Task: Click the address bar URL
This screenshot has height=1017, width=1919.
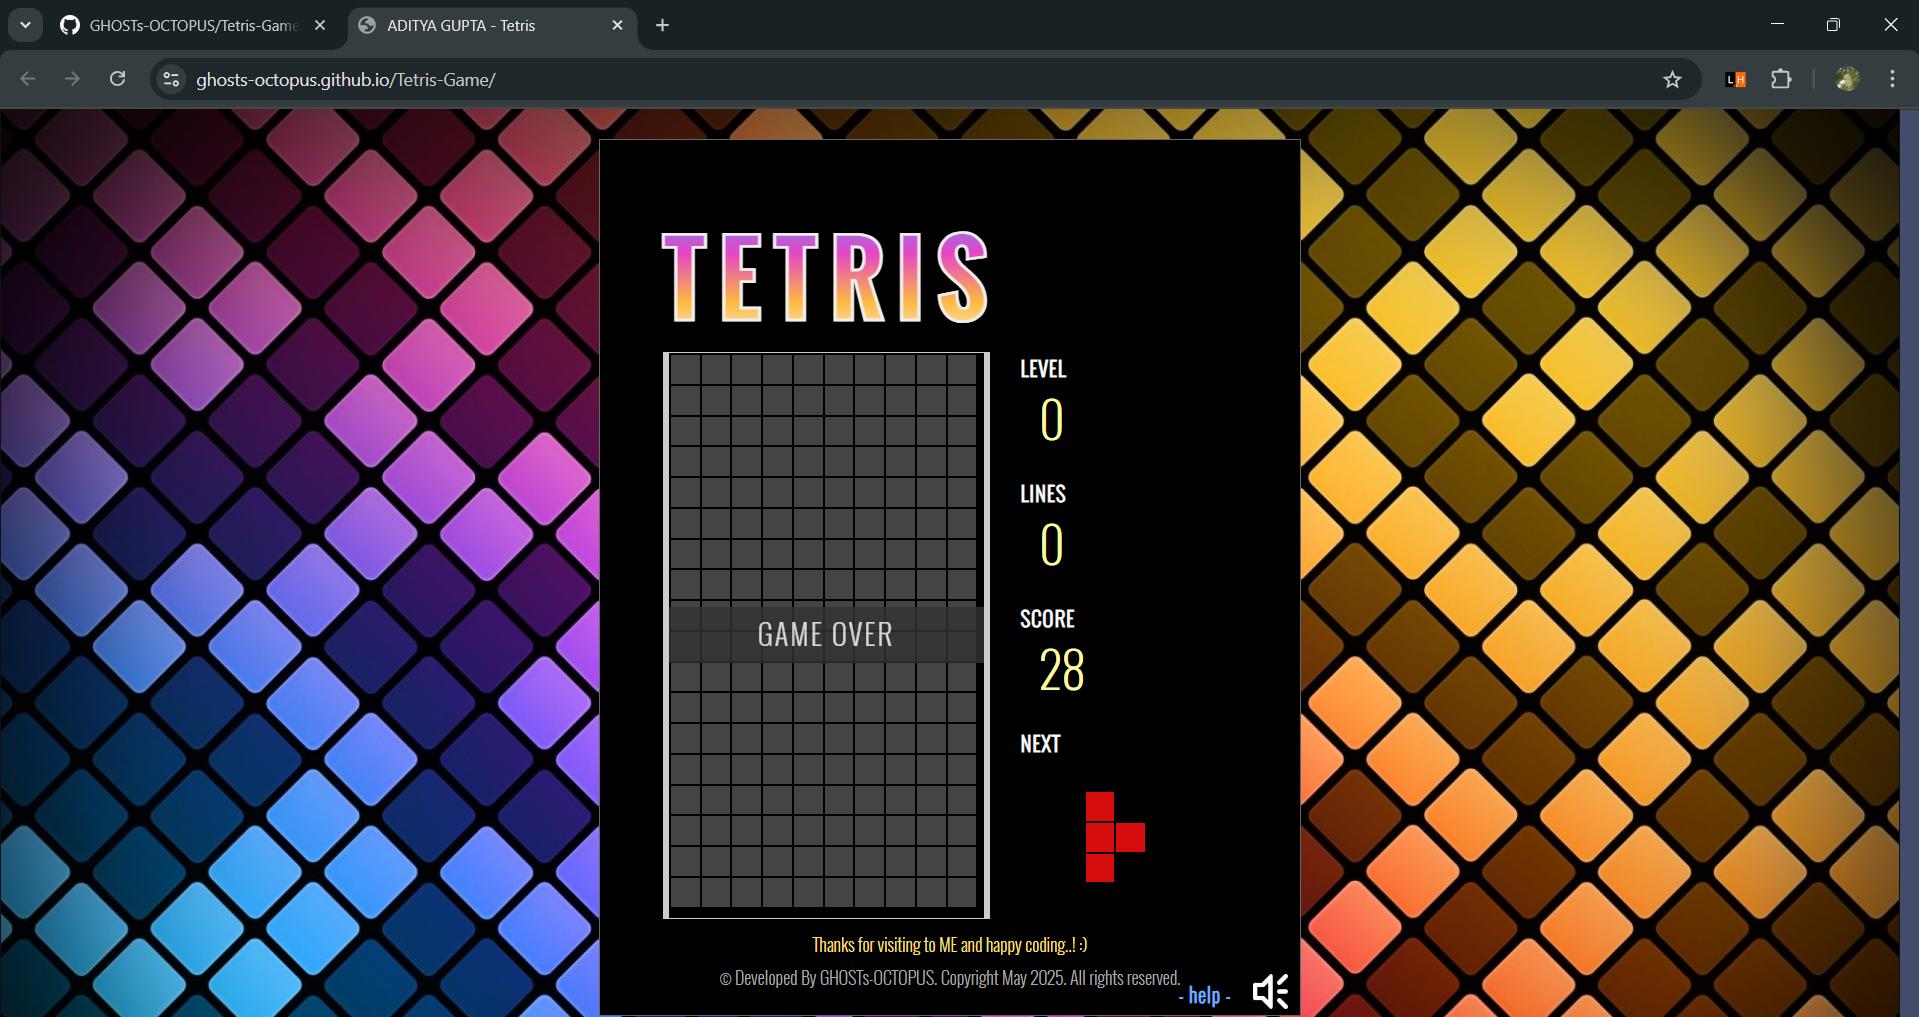Action: pos(346,80)
